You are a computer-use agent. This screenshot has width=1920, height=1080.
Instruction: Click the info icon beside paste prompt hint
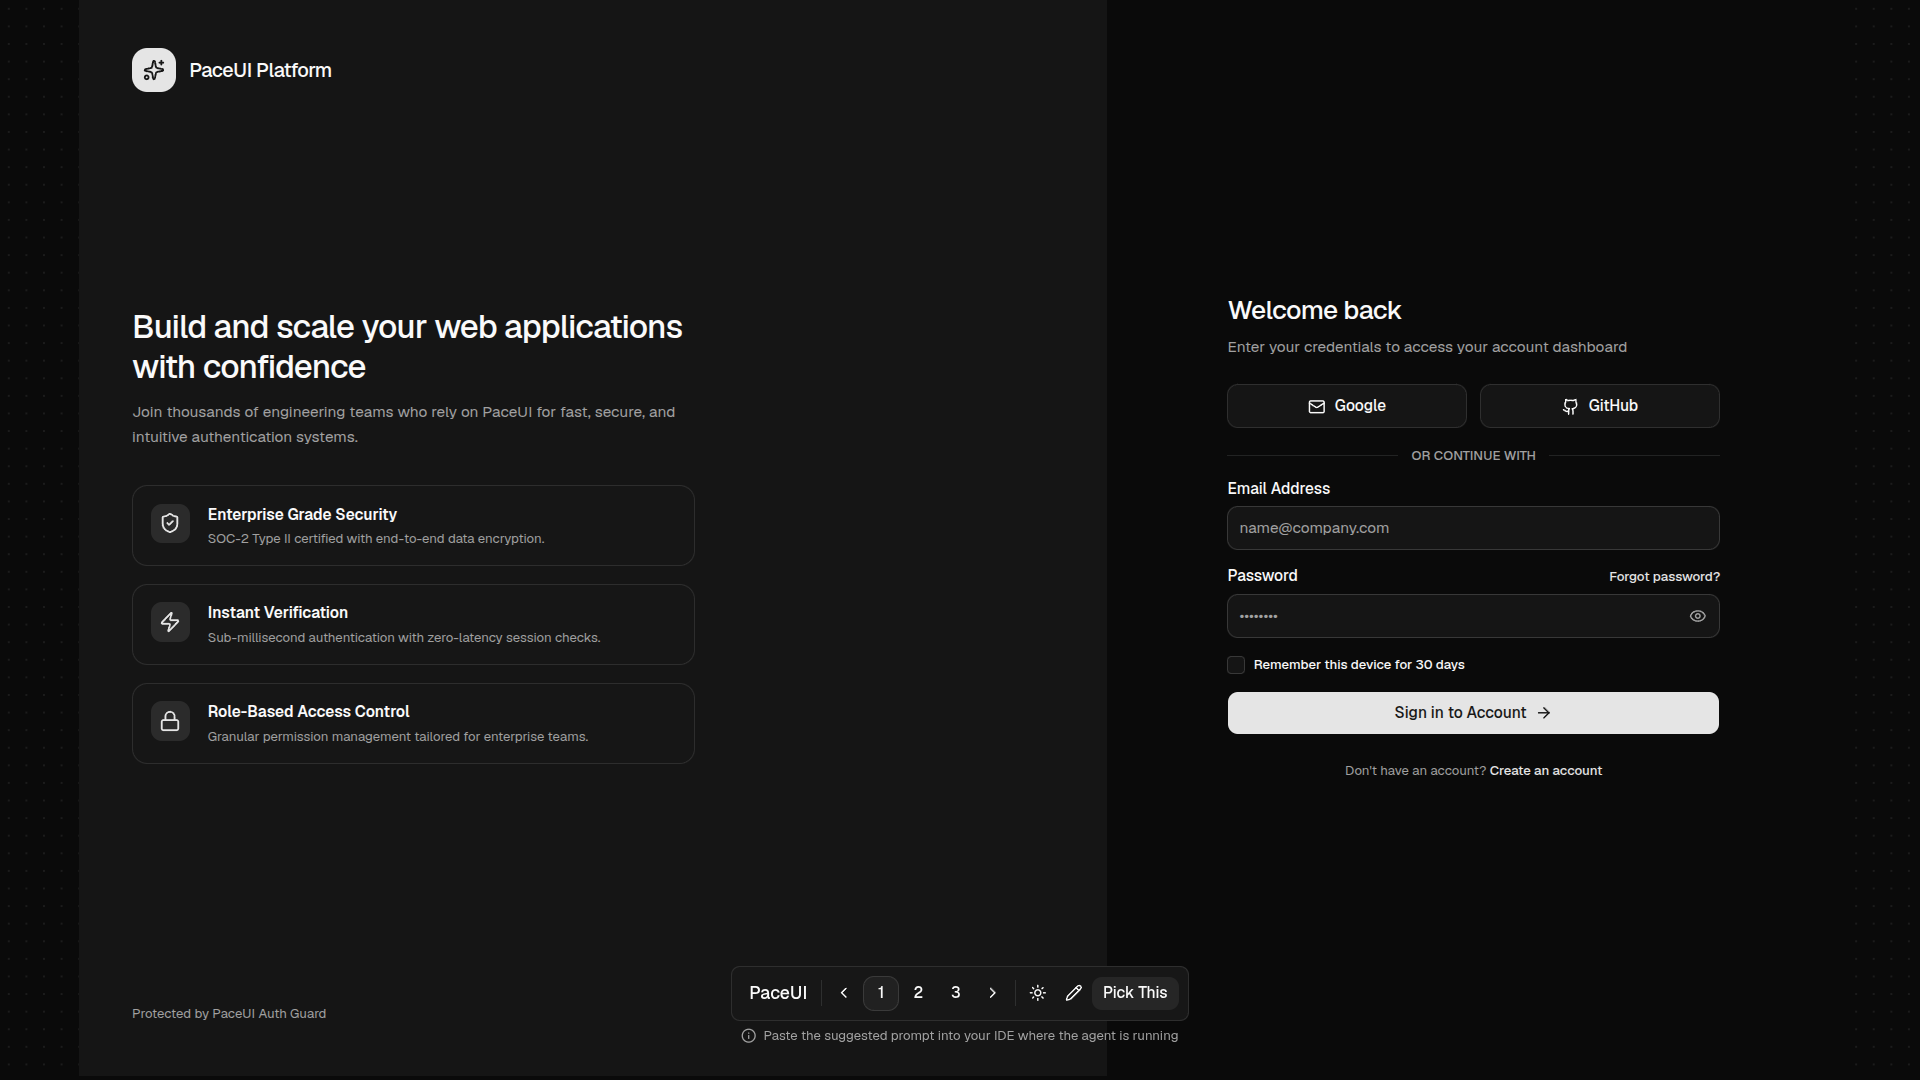749,1036
